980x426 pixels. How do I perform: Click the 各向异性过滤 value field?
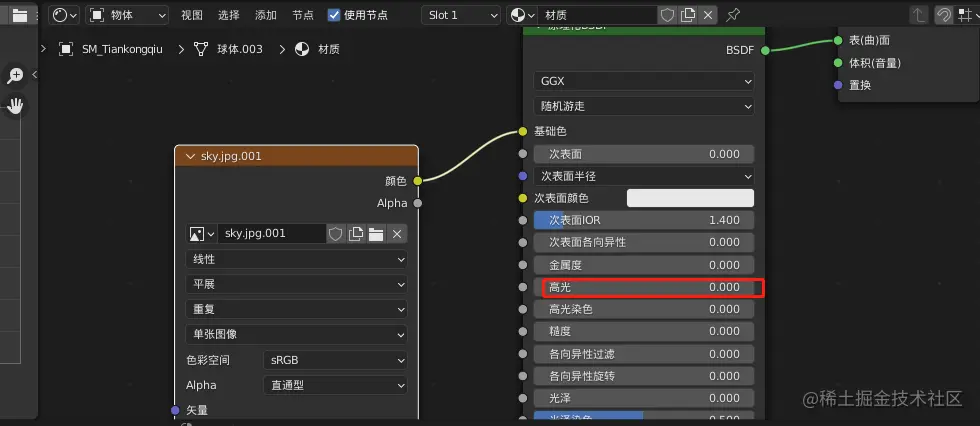(644, 354)
